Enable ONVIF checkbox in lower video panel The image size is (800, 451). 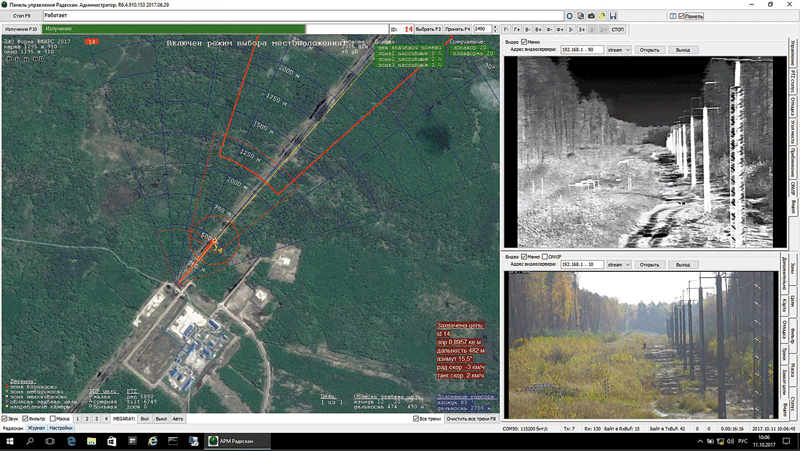point(545,257)
